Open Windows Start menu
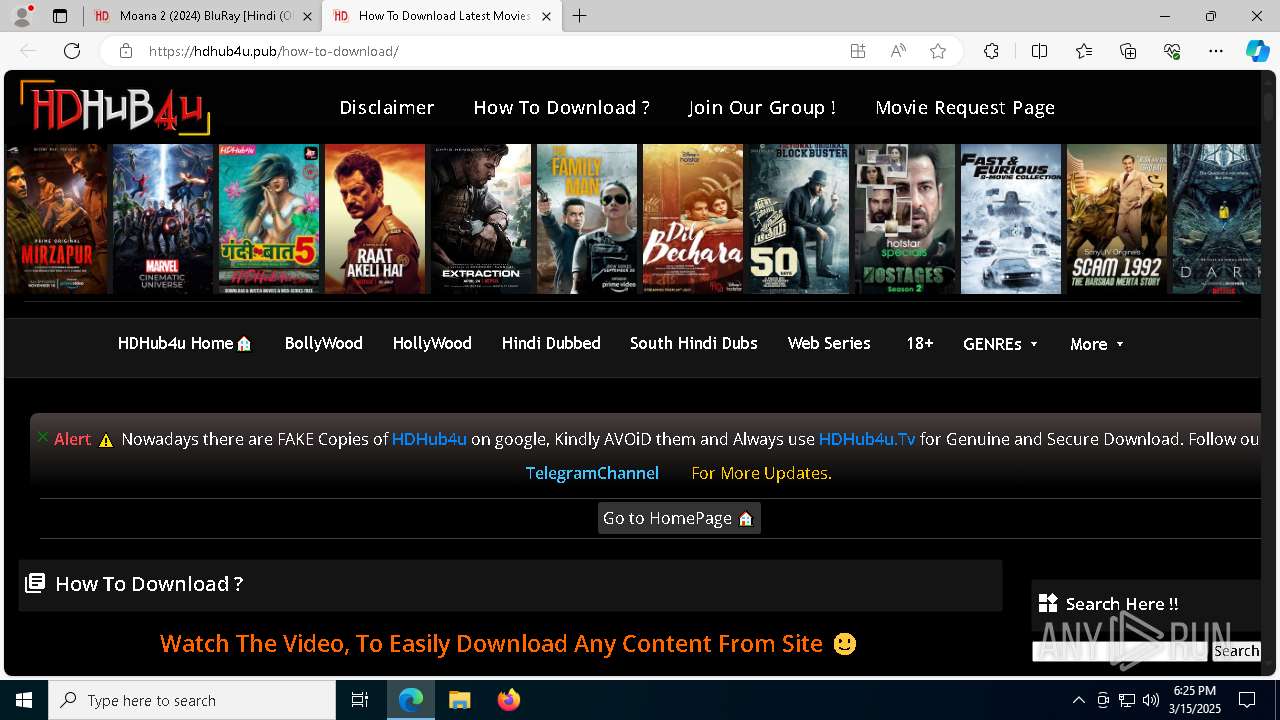This screenshot has width=1280, height=720. coord(24,700)
